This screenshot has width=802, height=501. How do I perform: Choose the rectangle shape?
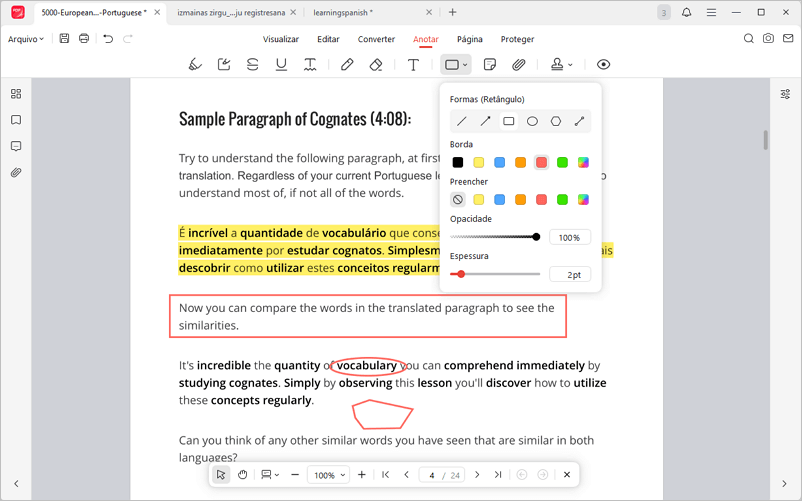(x=508, y=121)
